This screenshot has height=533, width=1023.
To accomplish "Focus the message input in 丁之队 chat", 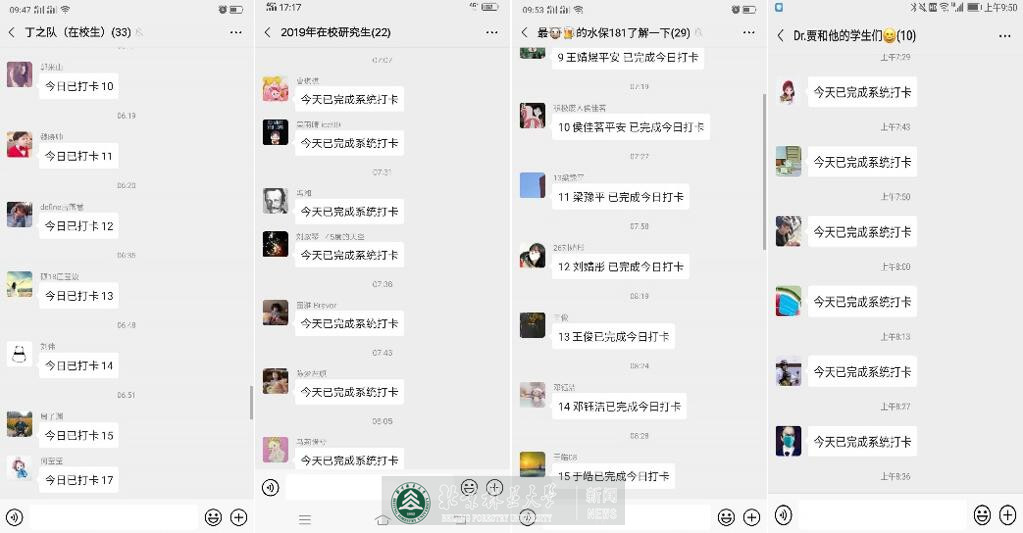I will pos(114,517).
